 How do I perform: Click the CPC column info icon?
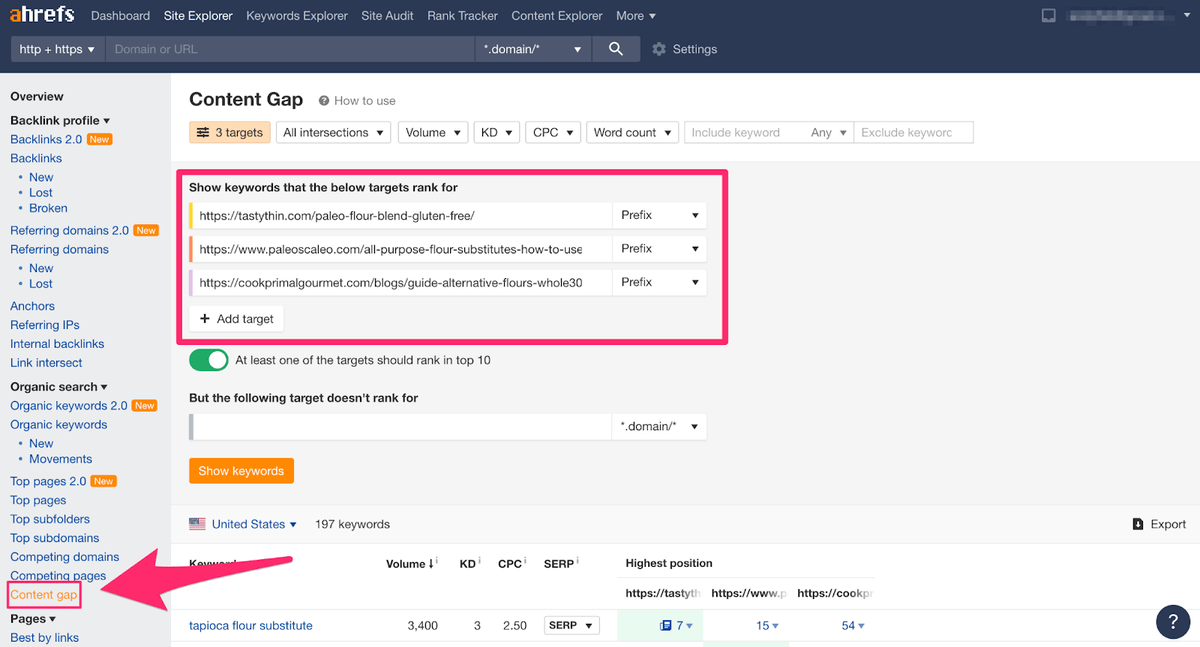pyautogui.click(x=526, y=563)
